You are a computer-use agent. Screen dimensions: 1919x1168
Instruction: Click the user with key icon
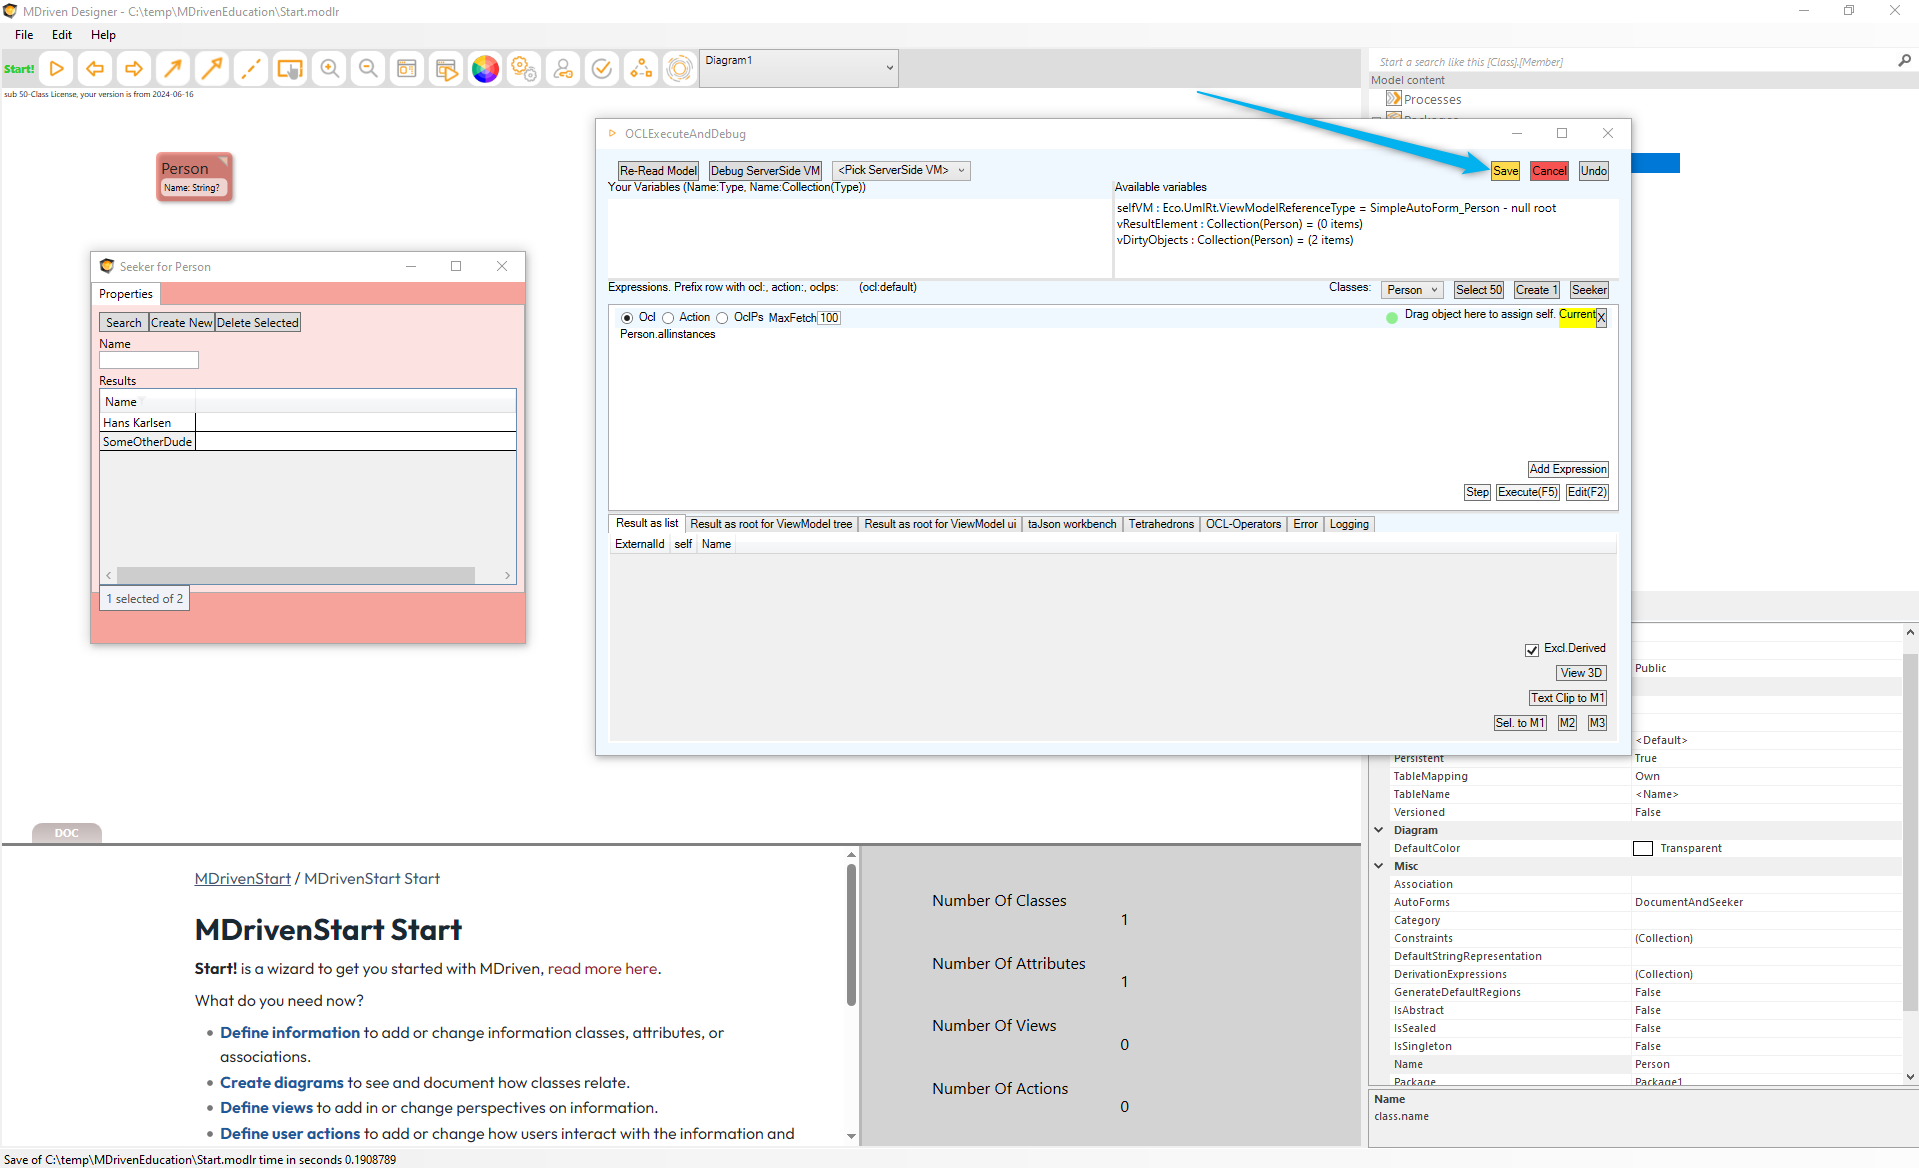563,69
